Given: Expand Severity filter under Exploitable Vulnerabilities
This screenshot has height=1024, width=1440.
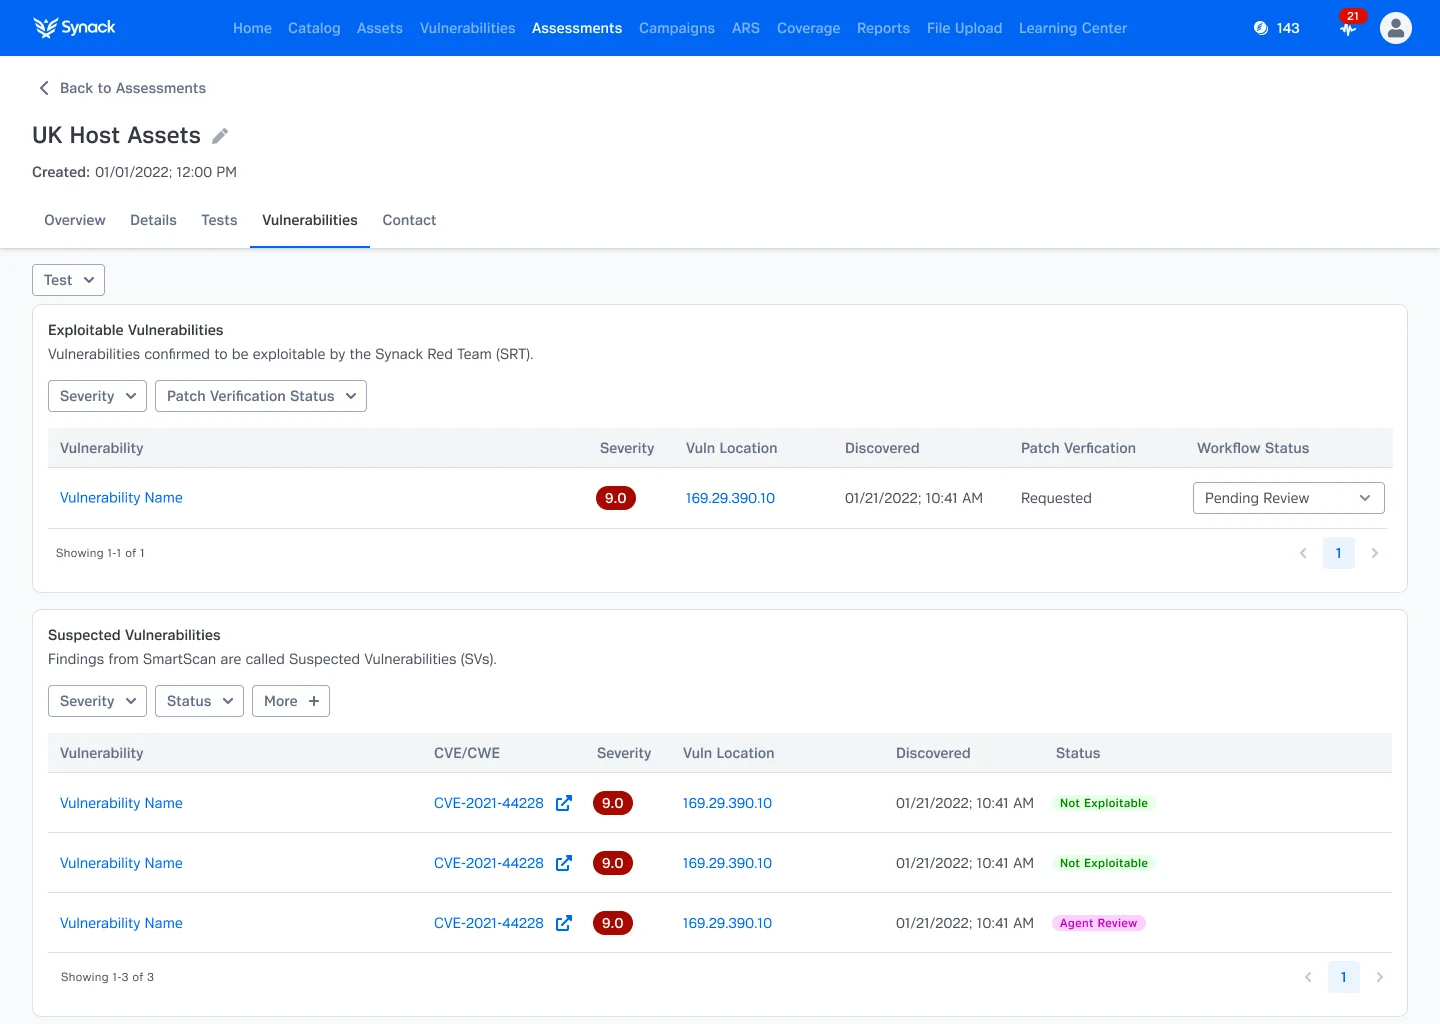Looking at the screenshot, I should [97, 396].
